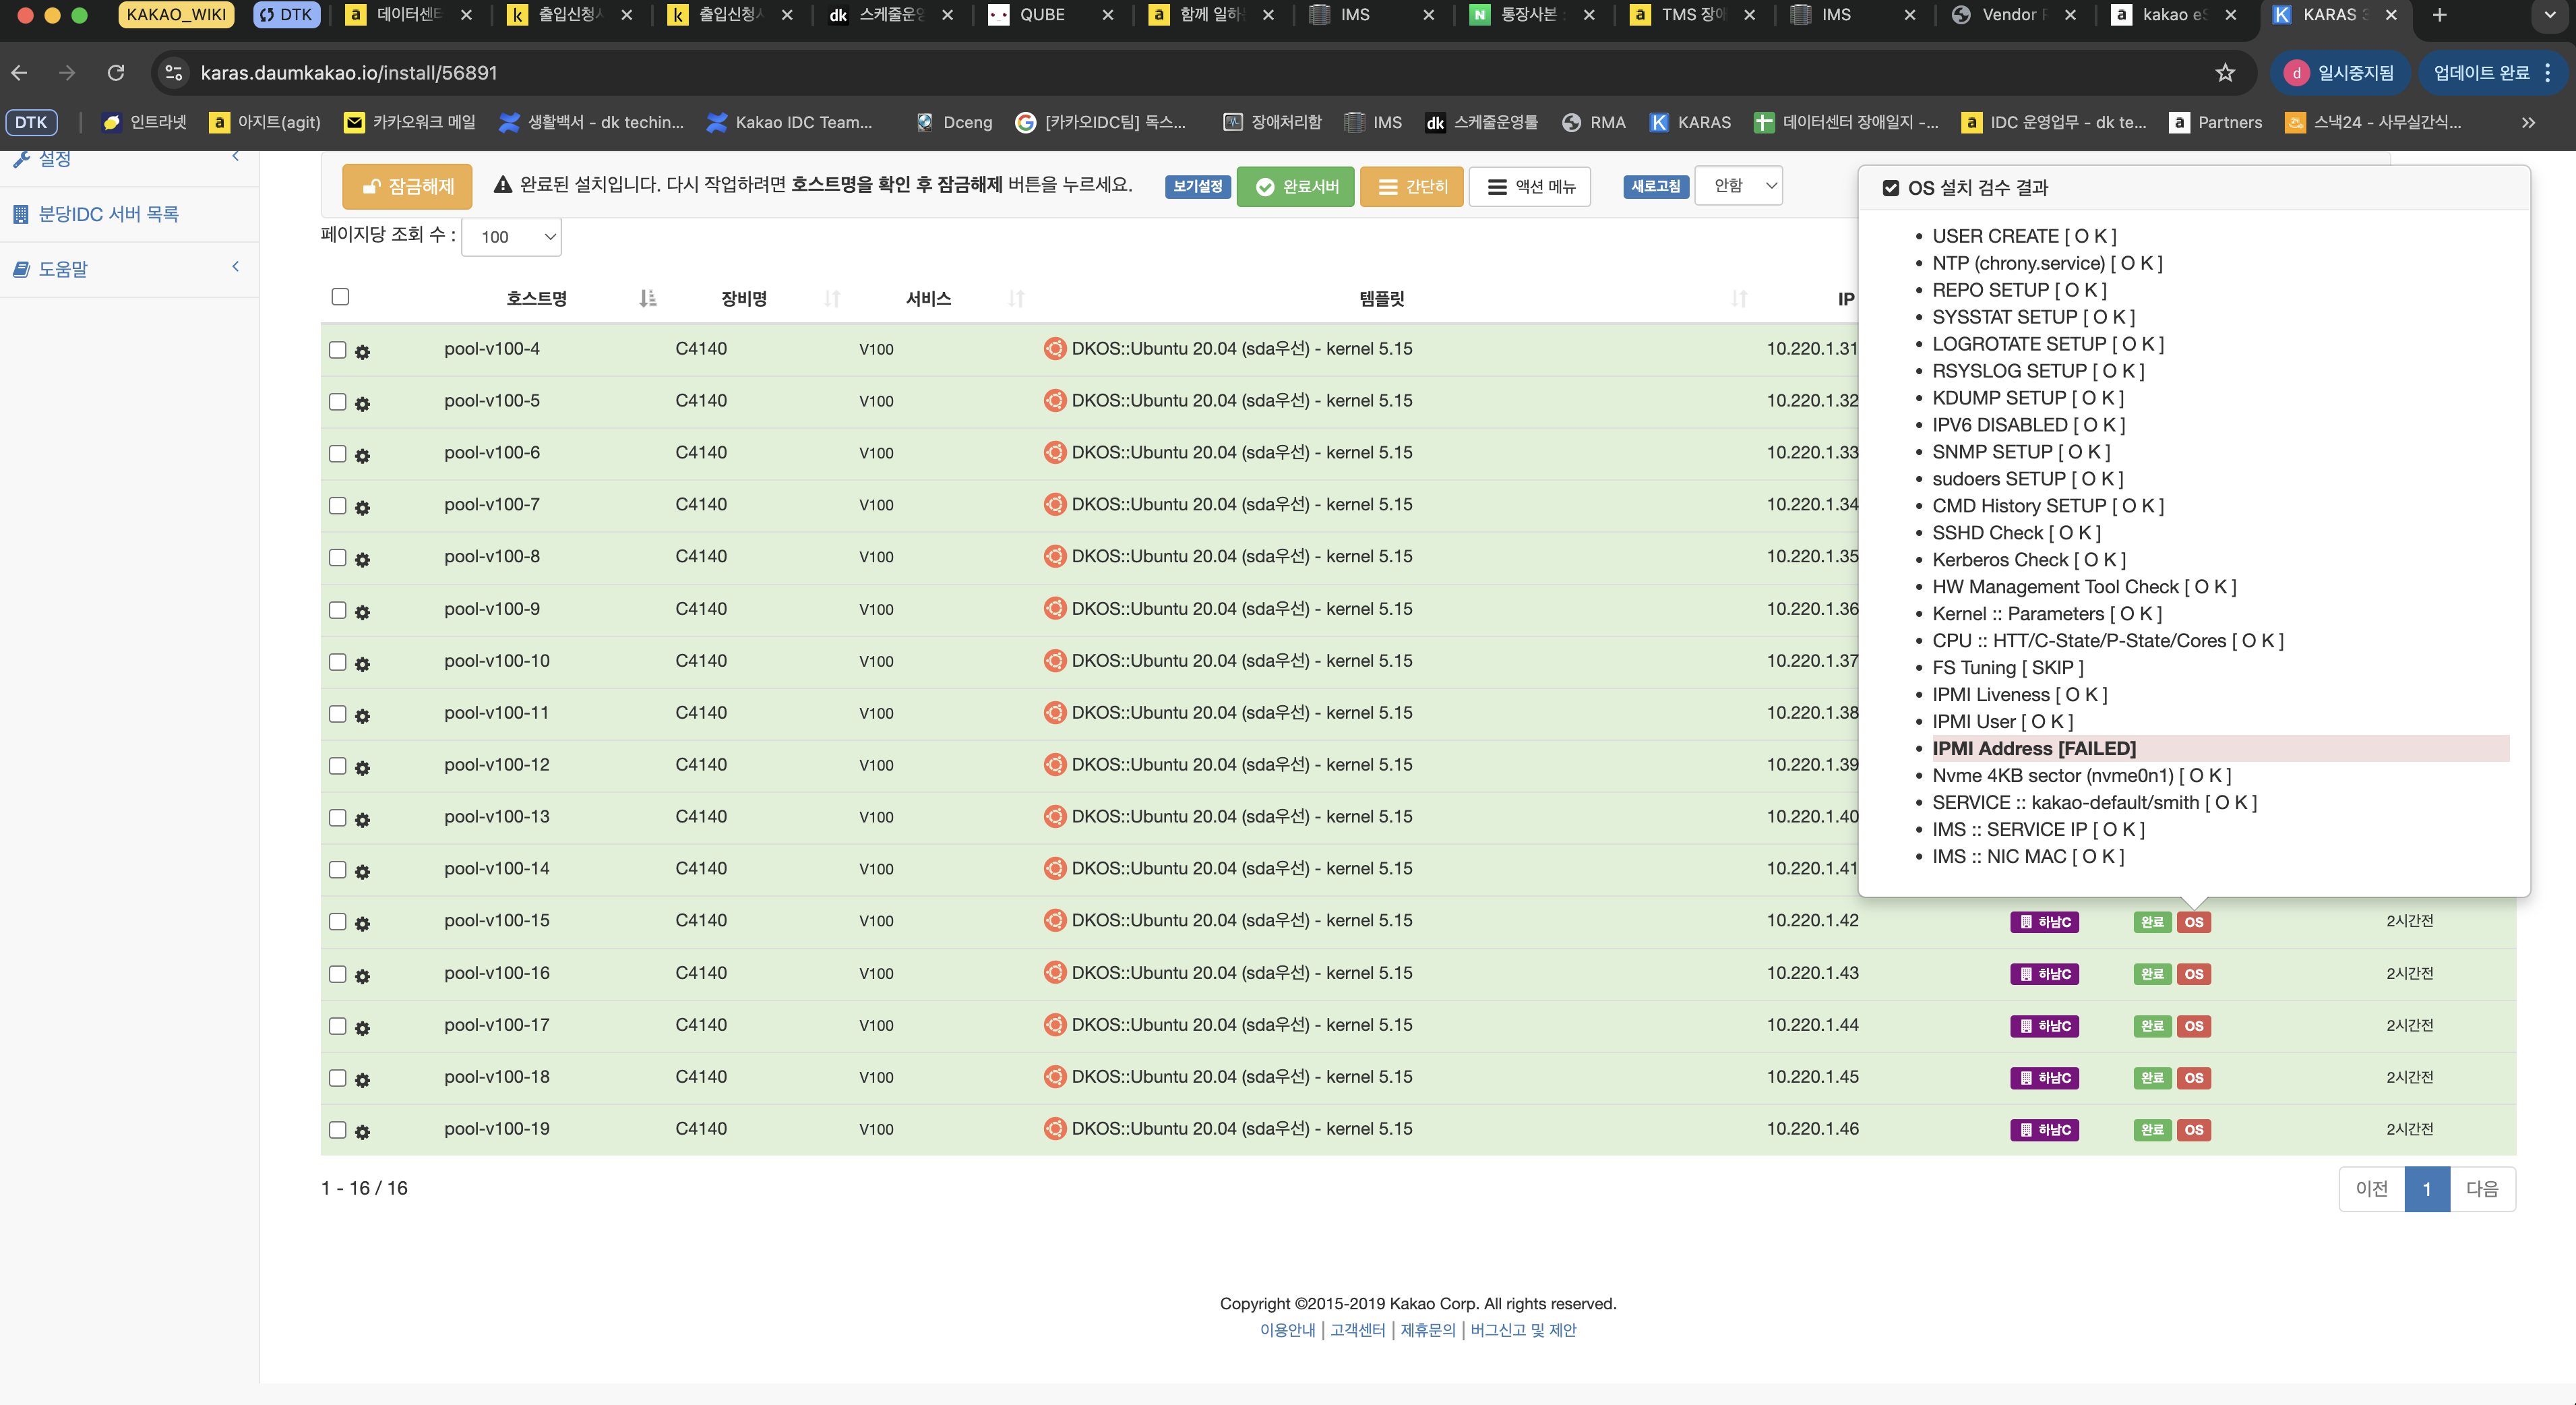Toggle OS 설치 검수 결과 checkbox
Screen dimensions: 2576x1405
(1890, 188)
